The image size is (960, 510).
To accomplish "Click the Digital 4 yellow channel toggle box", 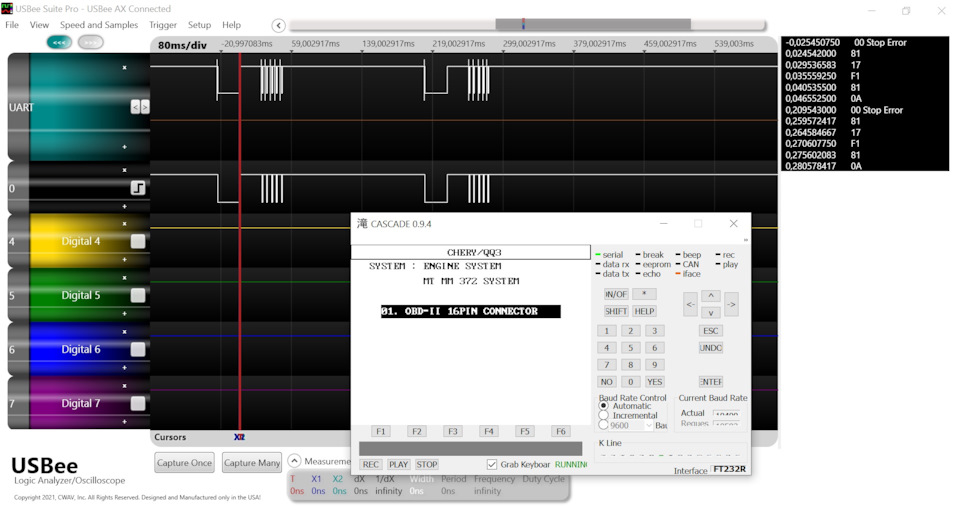I will point(138,241).
